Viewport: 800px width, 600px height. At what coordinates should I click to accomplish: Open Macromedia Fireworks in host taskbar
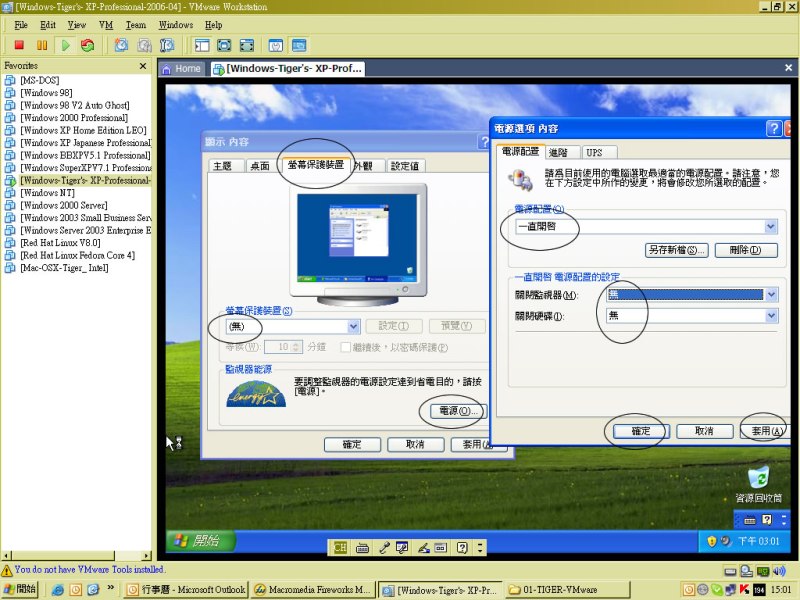coord(314,590)
